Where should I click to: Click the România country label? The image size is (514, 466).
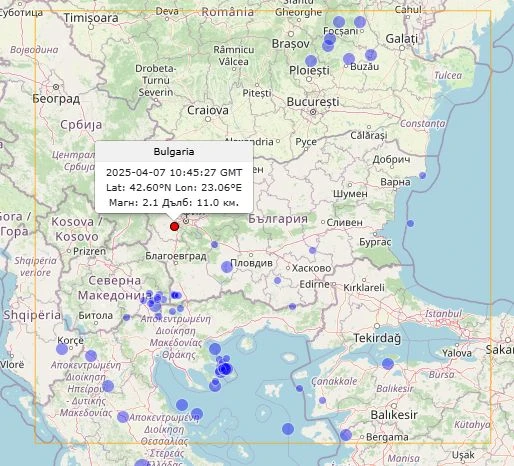[228, 12]
